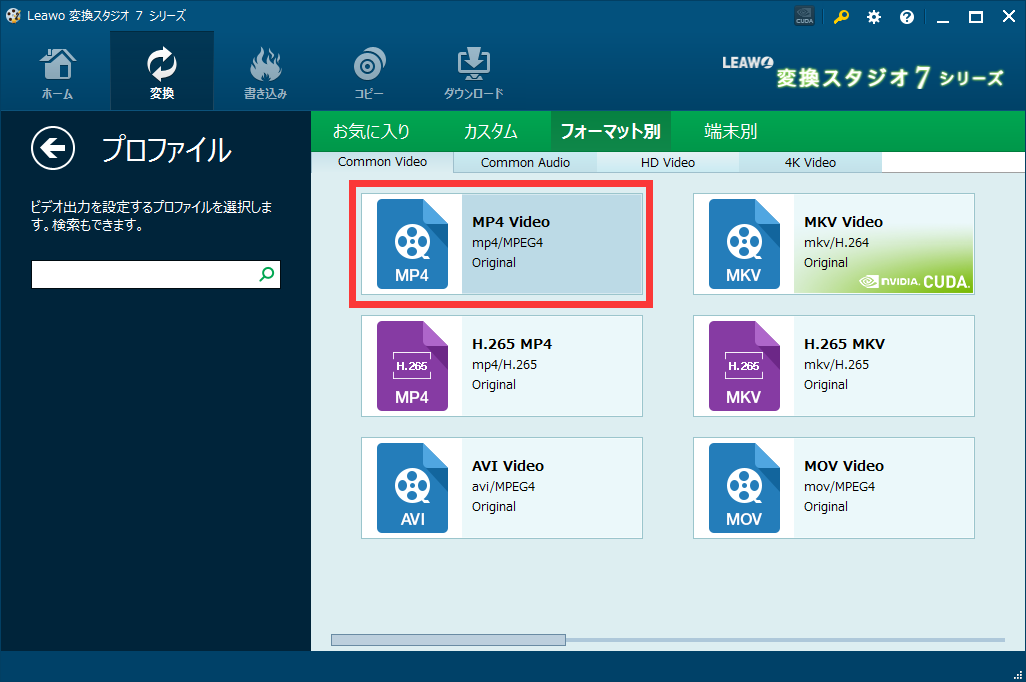Viewport: 1026px width, 682px height.
Task: Open the 端末別 device tab
Action: pyautogui.click(x=730, y=132)
